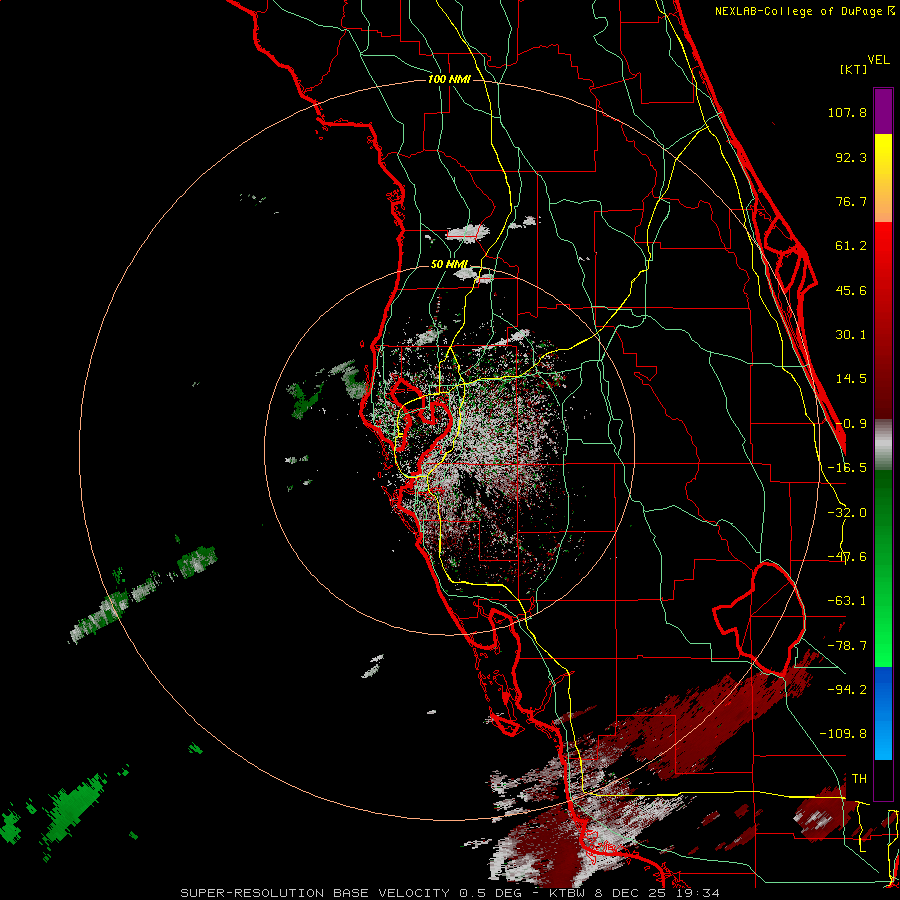Click the blue segment of the velocity color bar
This screenshot has height=900, width=900.
click(883, 713)
